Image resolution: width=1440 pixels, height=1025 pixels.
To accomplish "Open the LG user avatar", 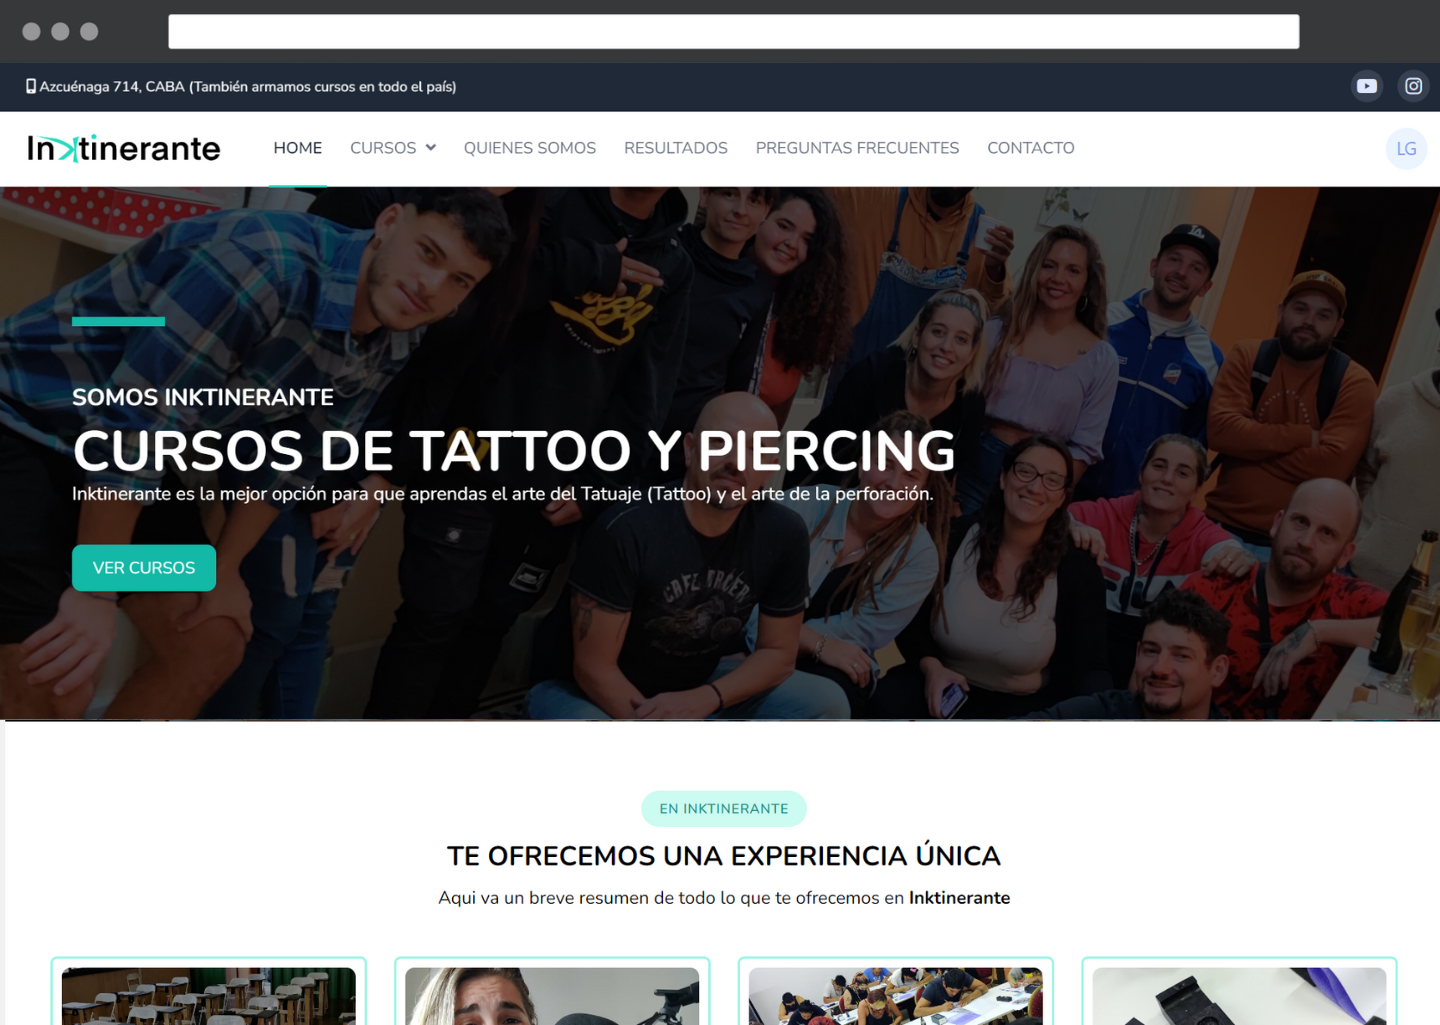I will coord(1405,149).
